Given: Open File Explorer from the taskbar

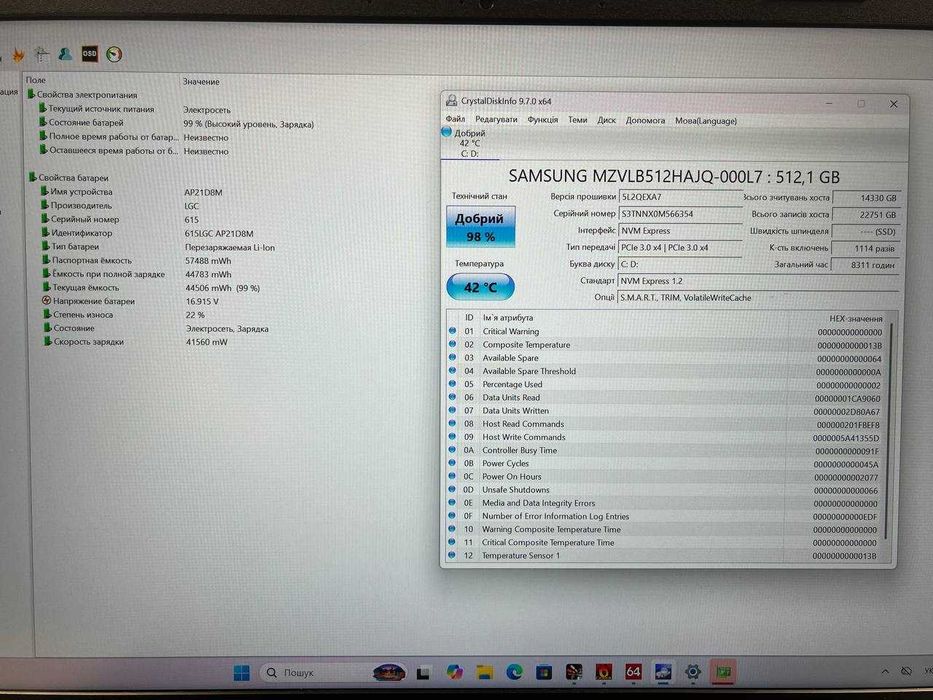Looking at the screenshot, I should pyautogui.click(x=484, y=673).
